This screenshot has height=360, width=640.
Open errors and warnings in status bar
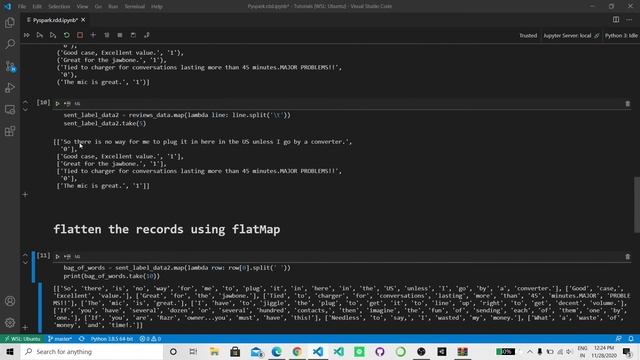150,339
